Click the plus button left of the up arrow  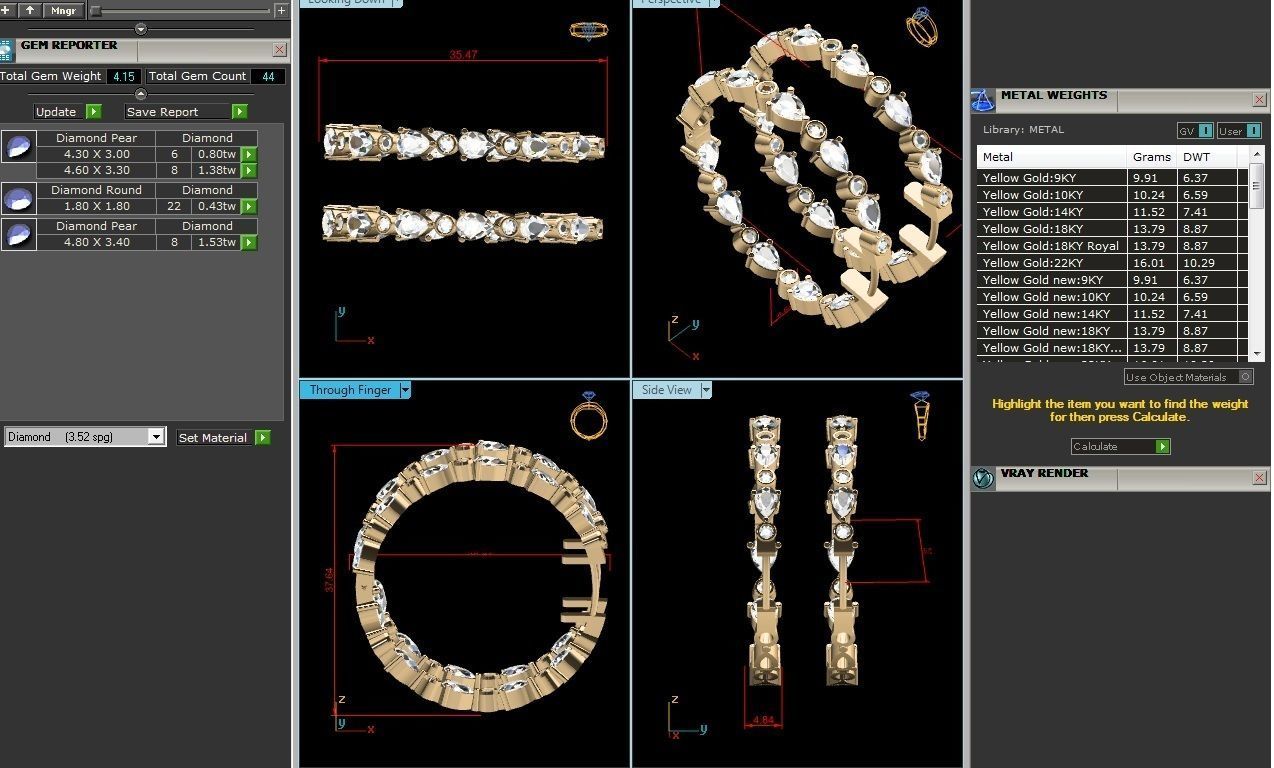pyautogui.click(x=8, y=10)
